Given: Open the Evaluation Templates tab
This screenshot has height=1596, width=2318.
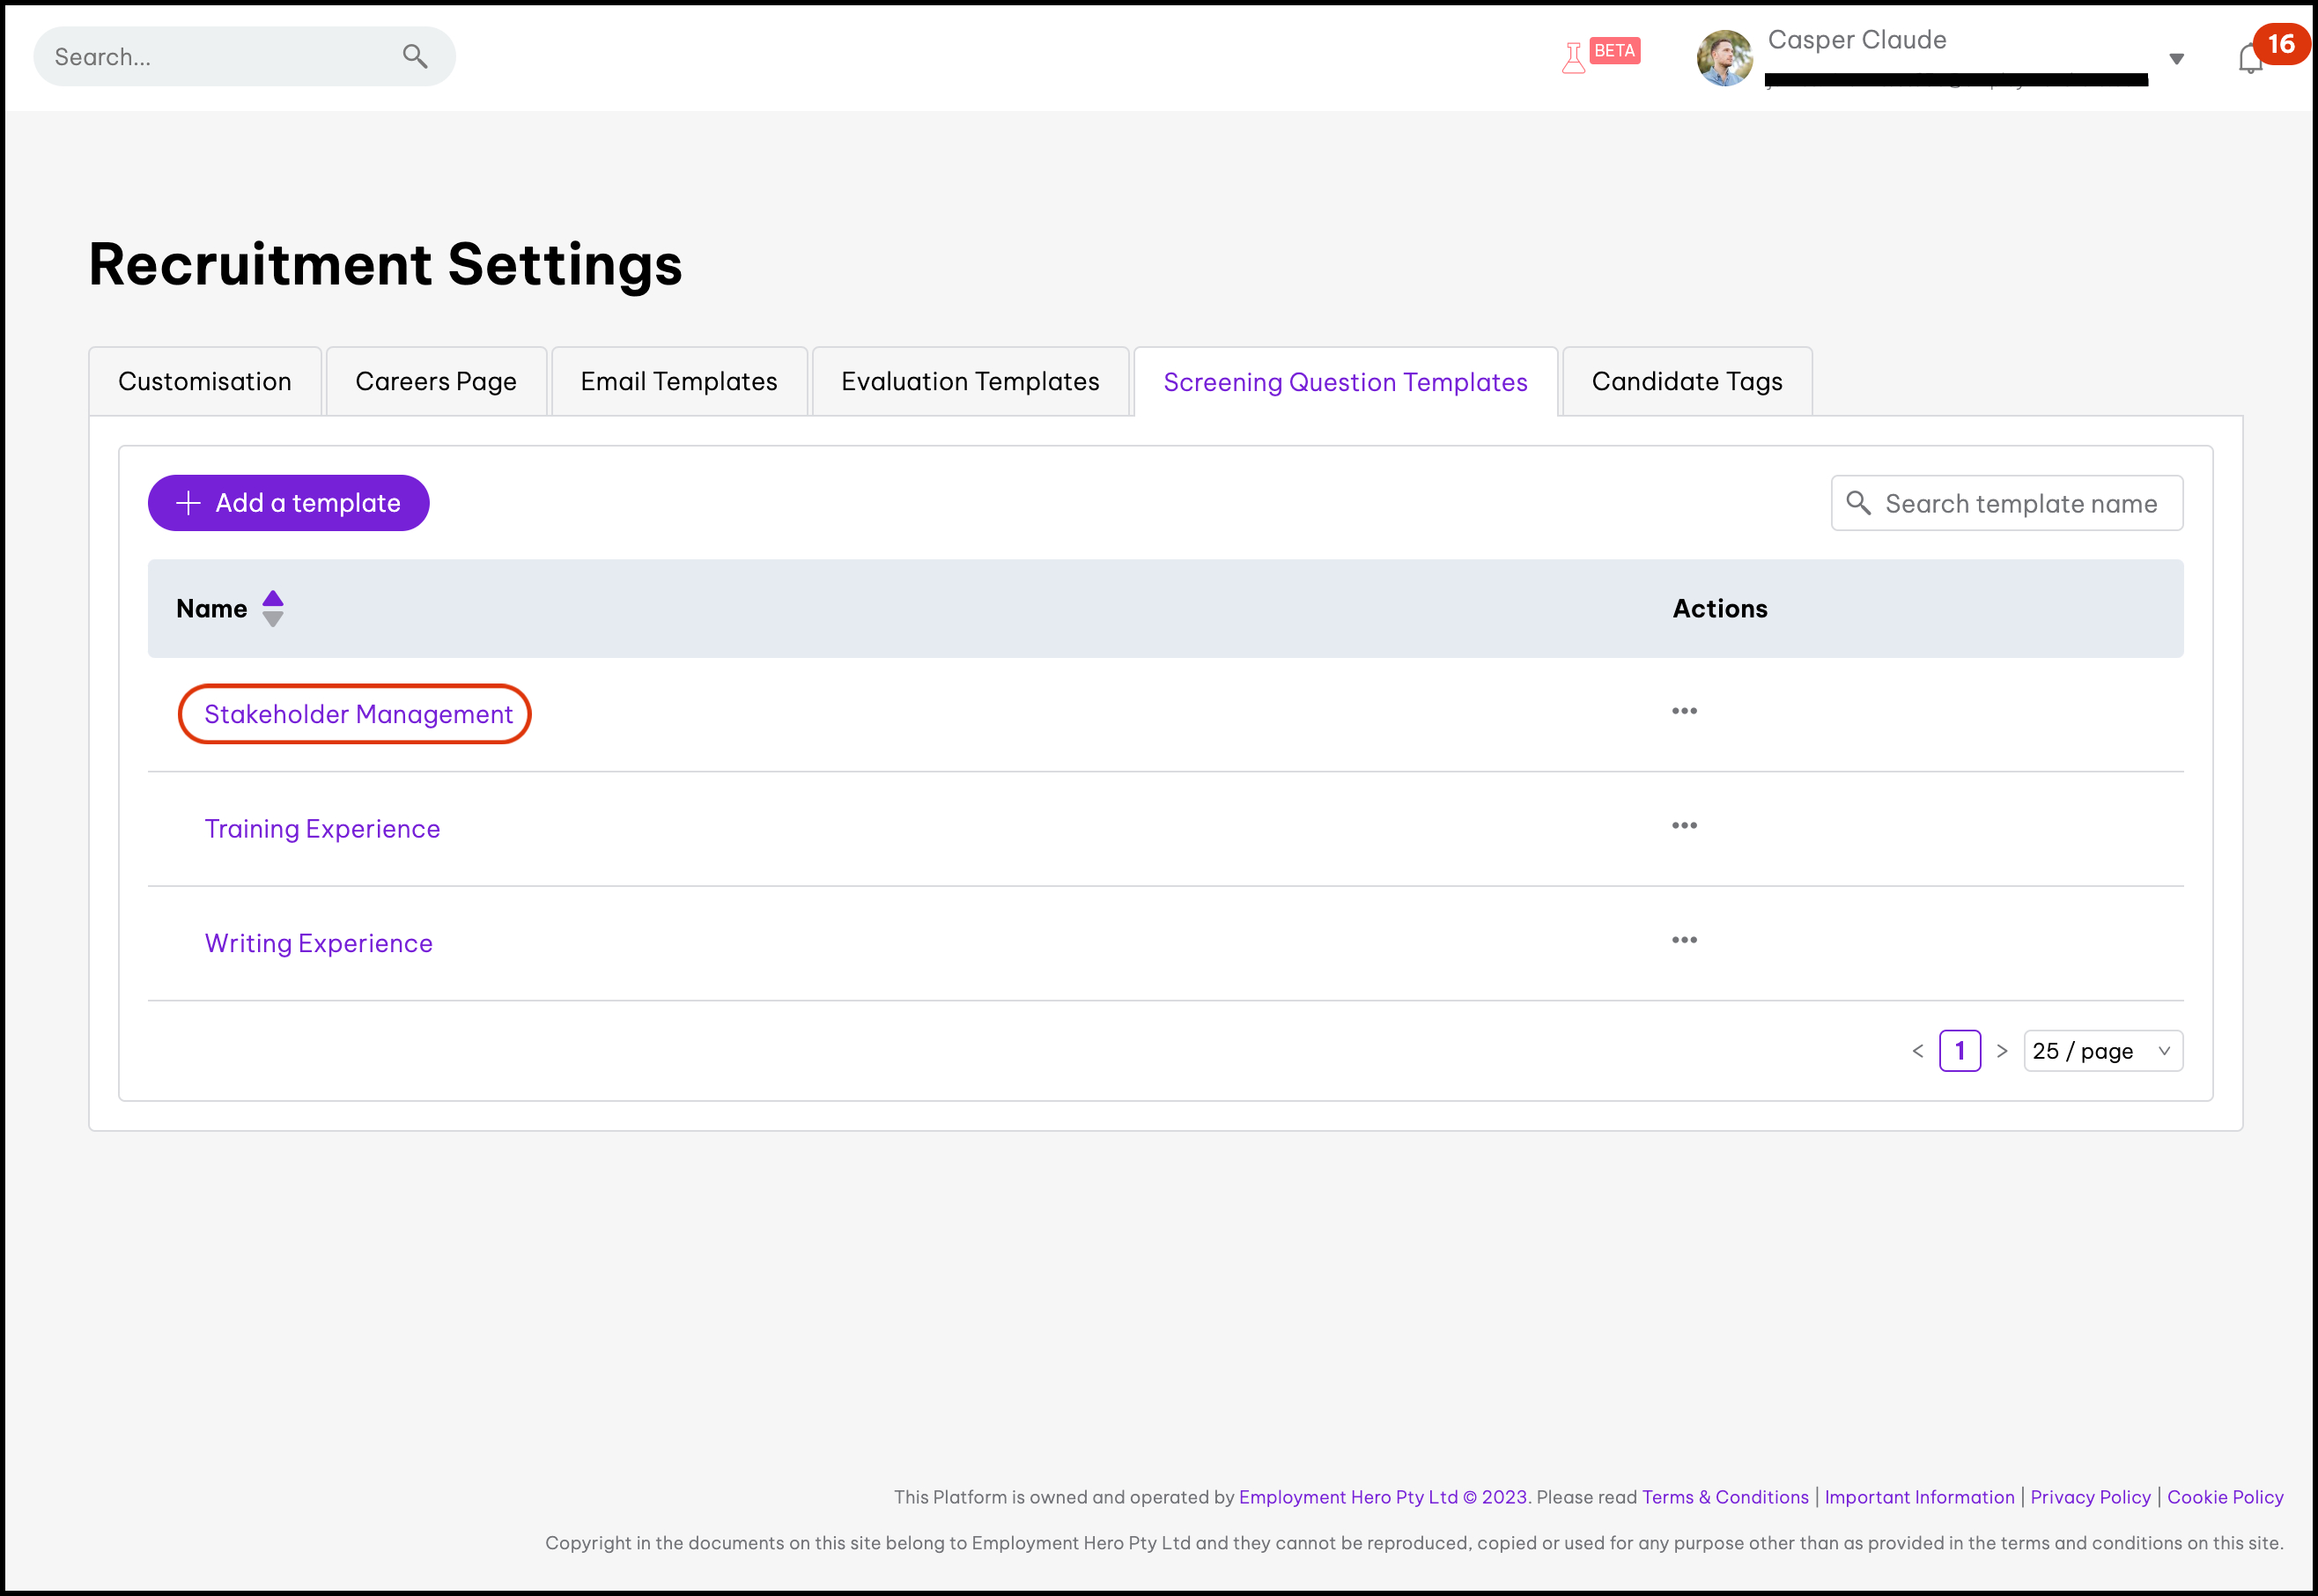Looking at the screenshot, I should pyautogui.click(x=969, y=382).
